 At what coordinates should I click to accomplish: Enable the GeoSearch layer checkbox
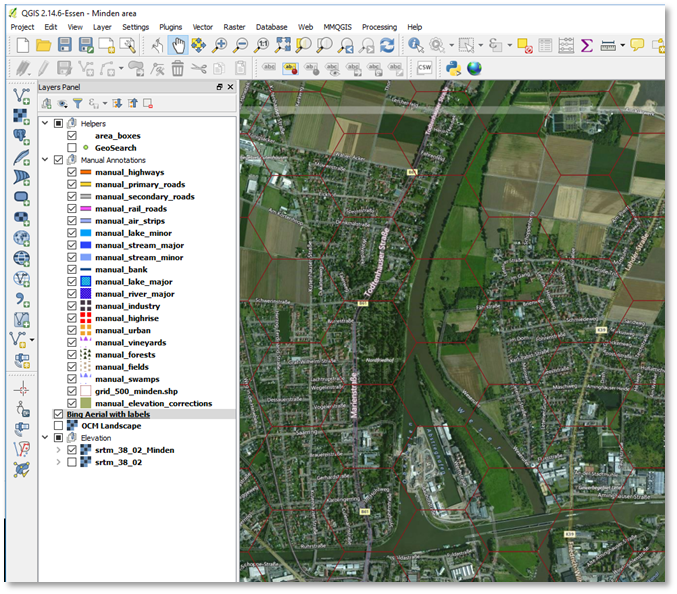71,148
